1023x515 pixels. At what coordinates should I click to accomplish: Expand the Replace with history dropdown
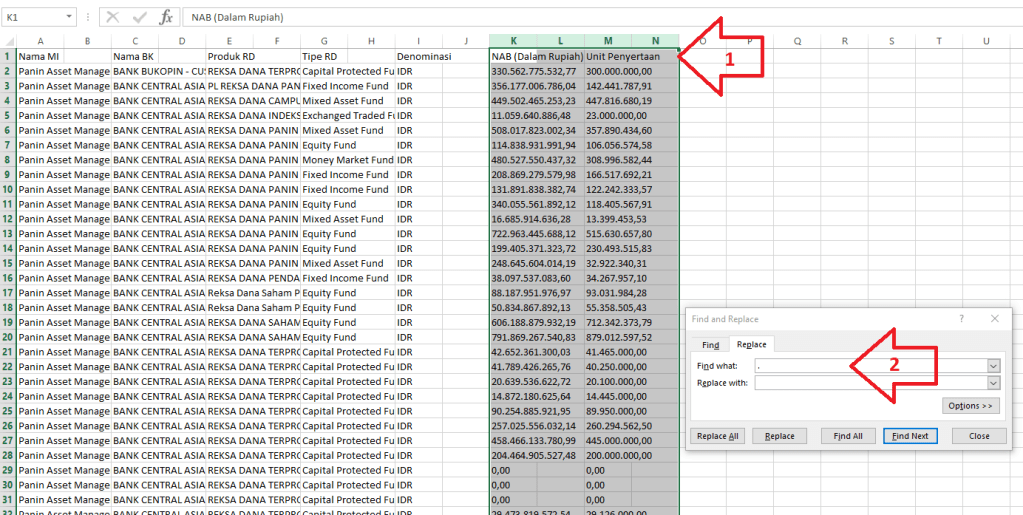[993, 382]
